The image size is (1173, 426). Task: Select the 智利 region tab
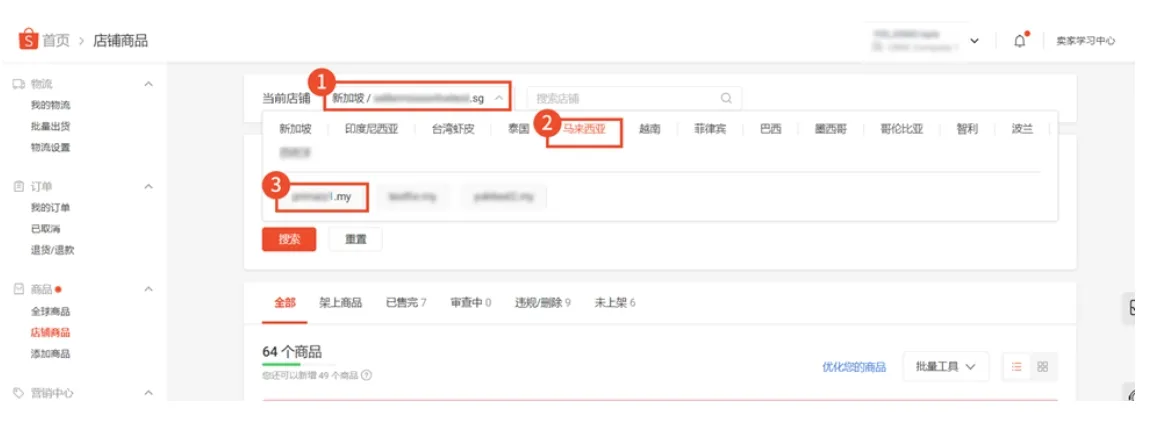click(967, 129)
